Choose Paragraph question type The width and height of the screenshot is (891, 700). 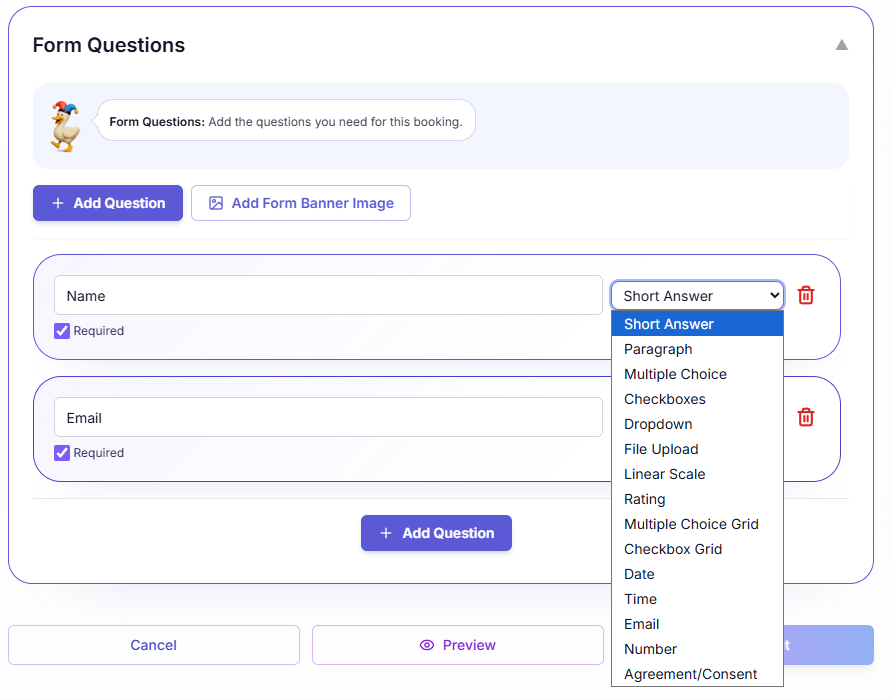tap(697, 349)
